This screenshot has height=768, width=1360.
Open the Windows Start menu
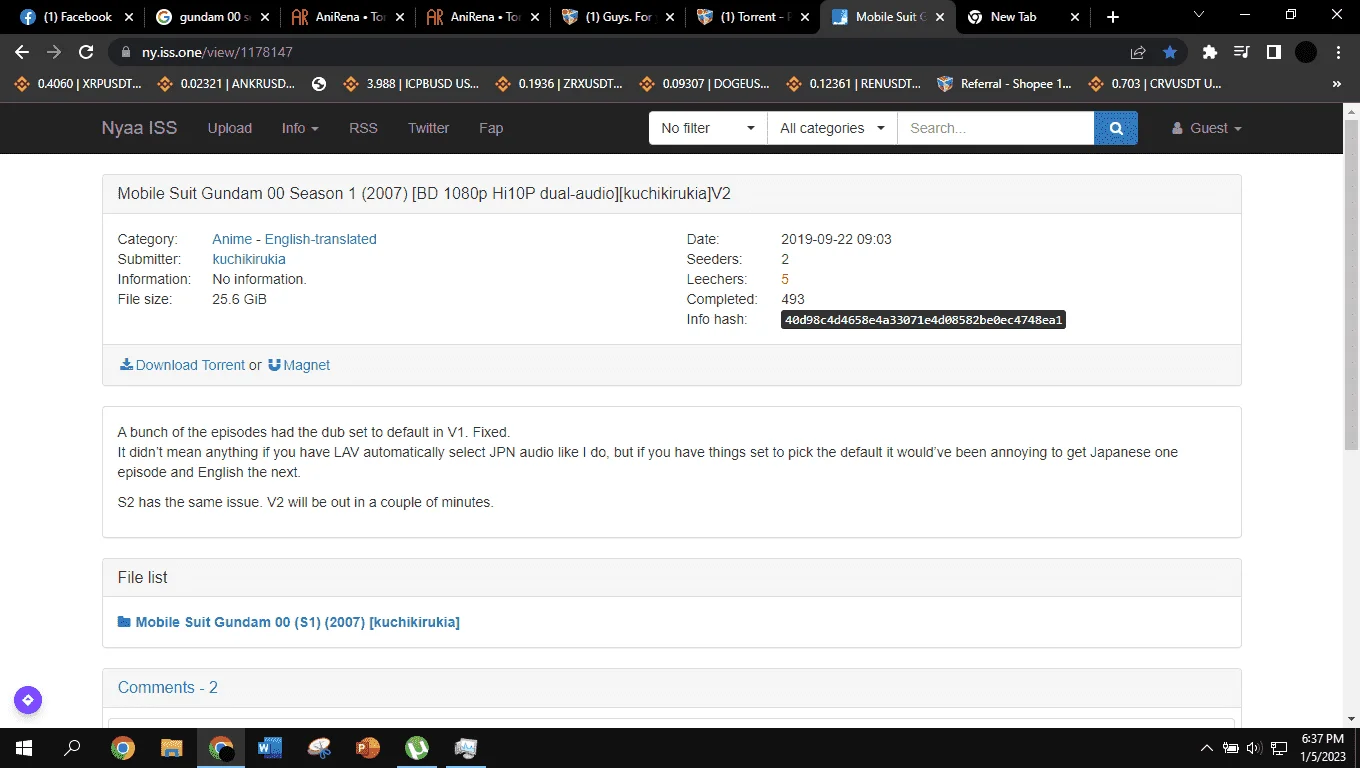(x=23, y=748)
